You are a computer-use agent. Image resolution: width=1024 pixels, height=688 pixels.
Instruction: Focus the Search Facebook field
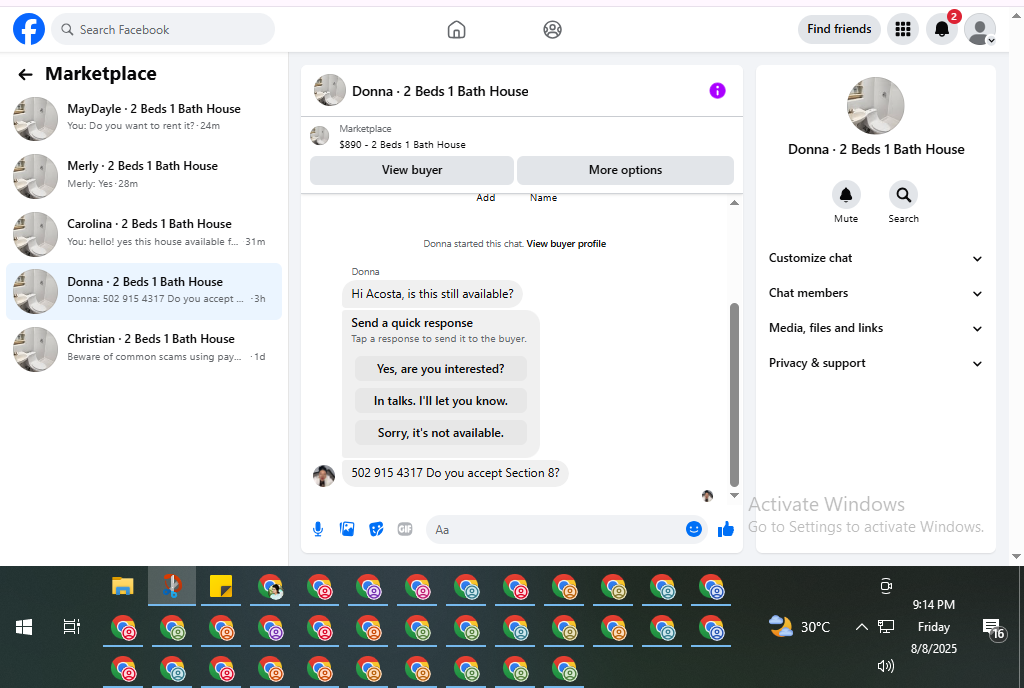pos(163,29)
